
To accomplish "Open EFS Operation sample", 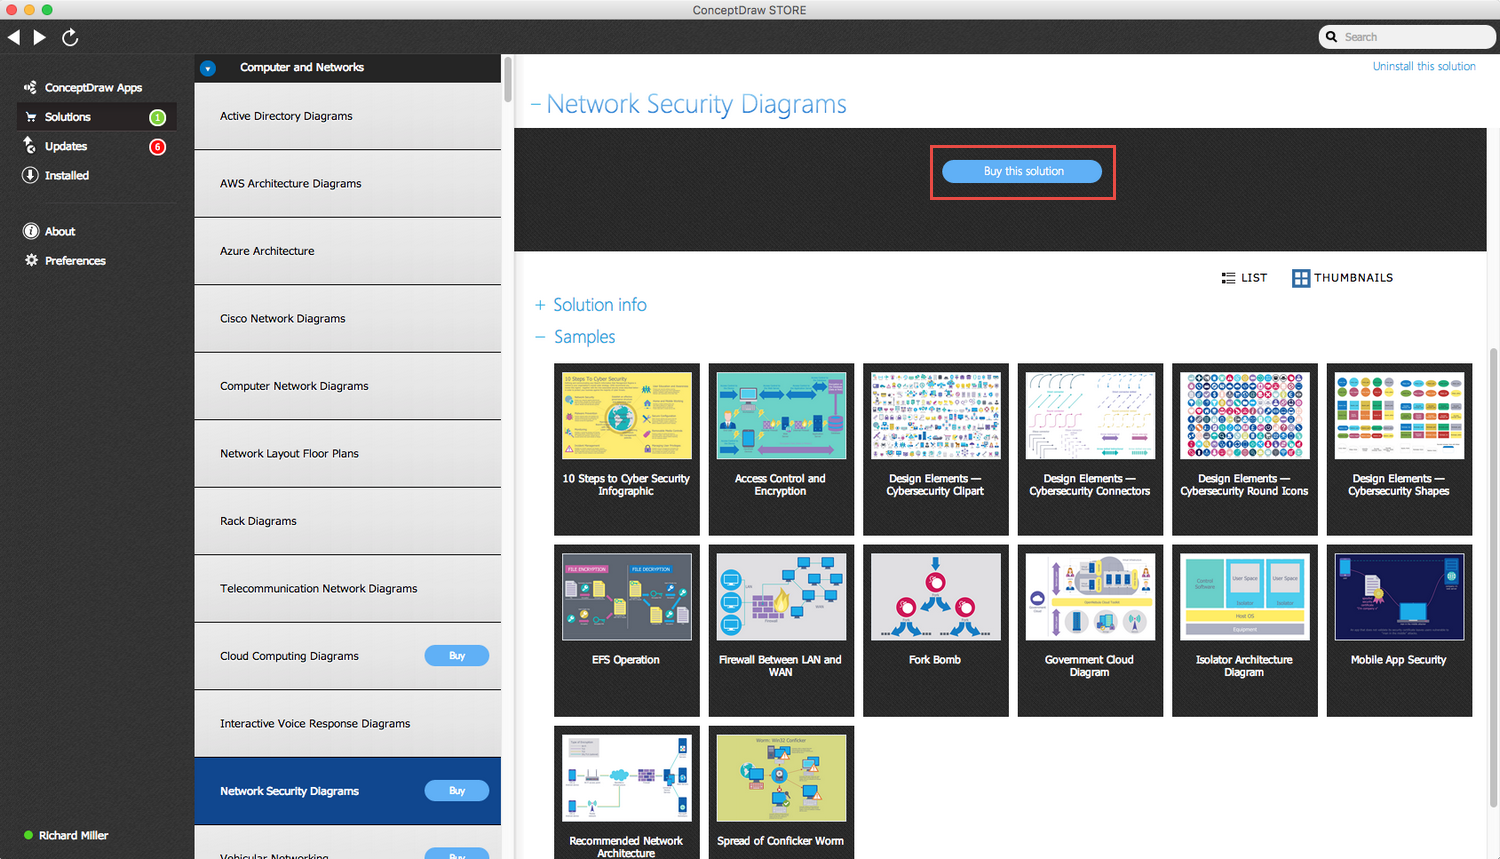I will click(x=627, y=630).
